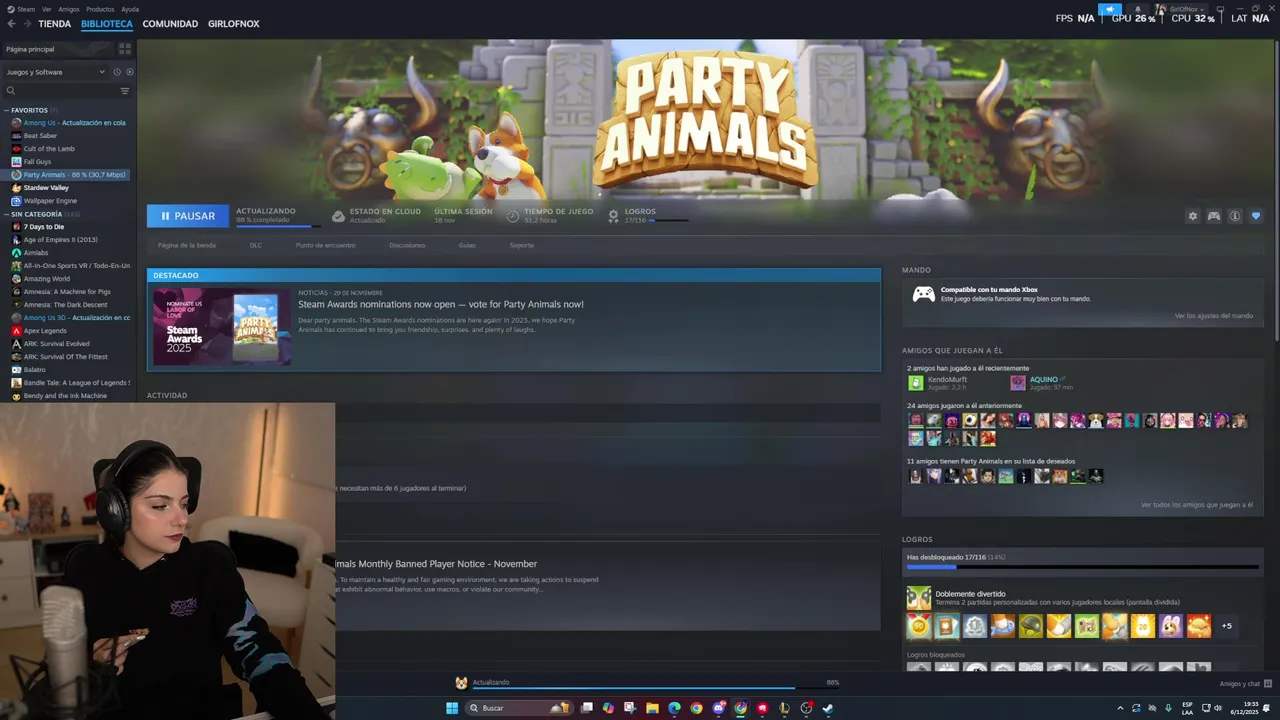1280x720 pixels.
Task: Click the Windows taskbar Buscar search box
Action: click(x=518, y=708)
